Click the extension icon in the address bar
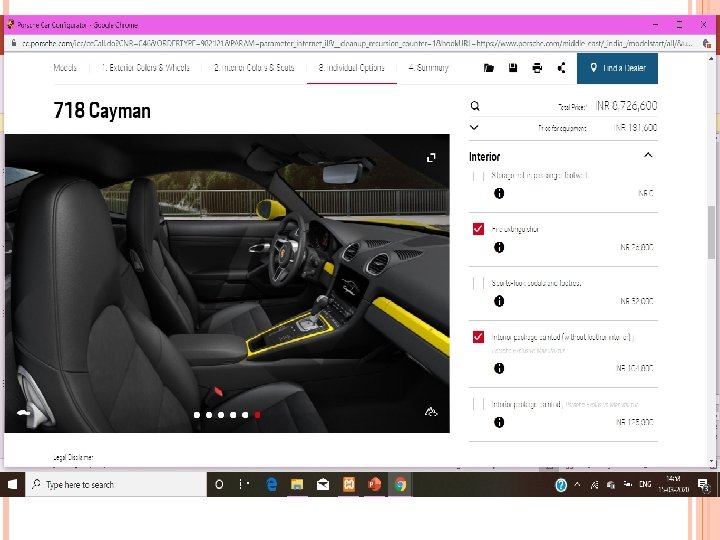This screenshot has height=540, width=720. [707, 43]
